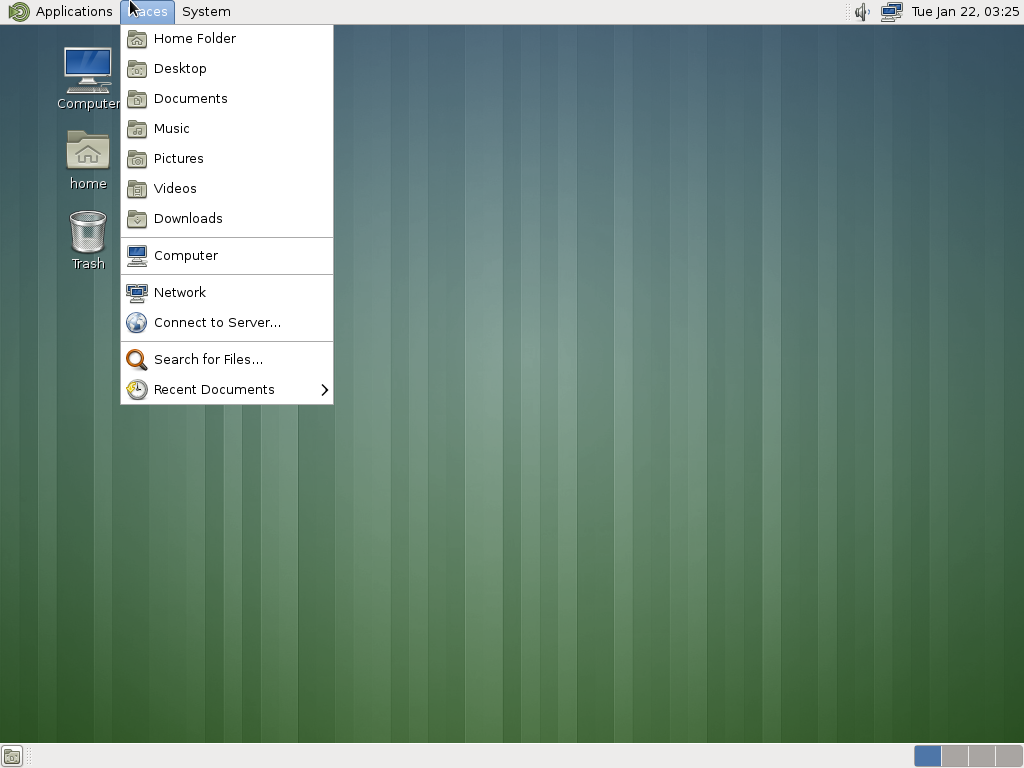
Task: Launch Connect to Server dialog
Action: (x=216, y=322)
